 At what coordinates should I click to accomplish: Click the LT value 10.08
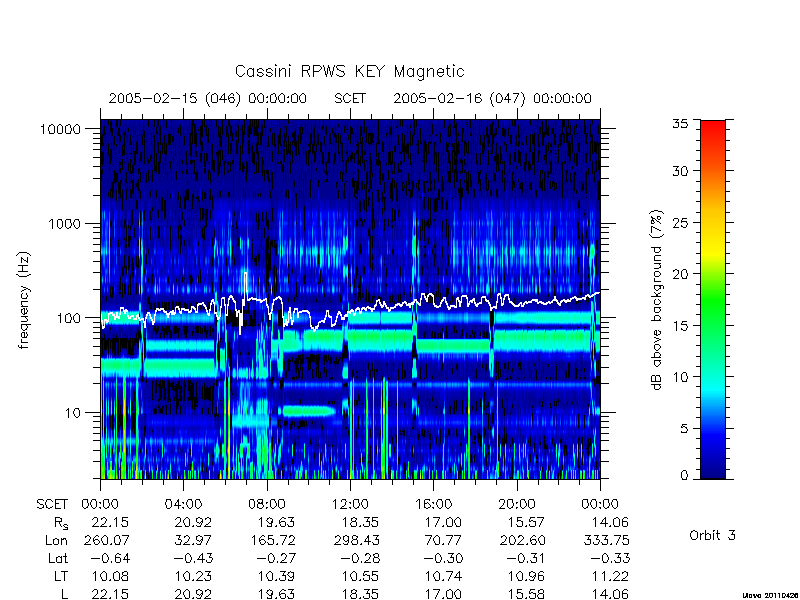[x=110, y=577]
